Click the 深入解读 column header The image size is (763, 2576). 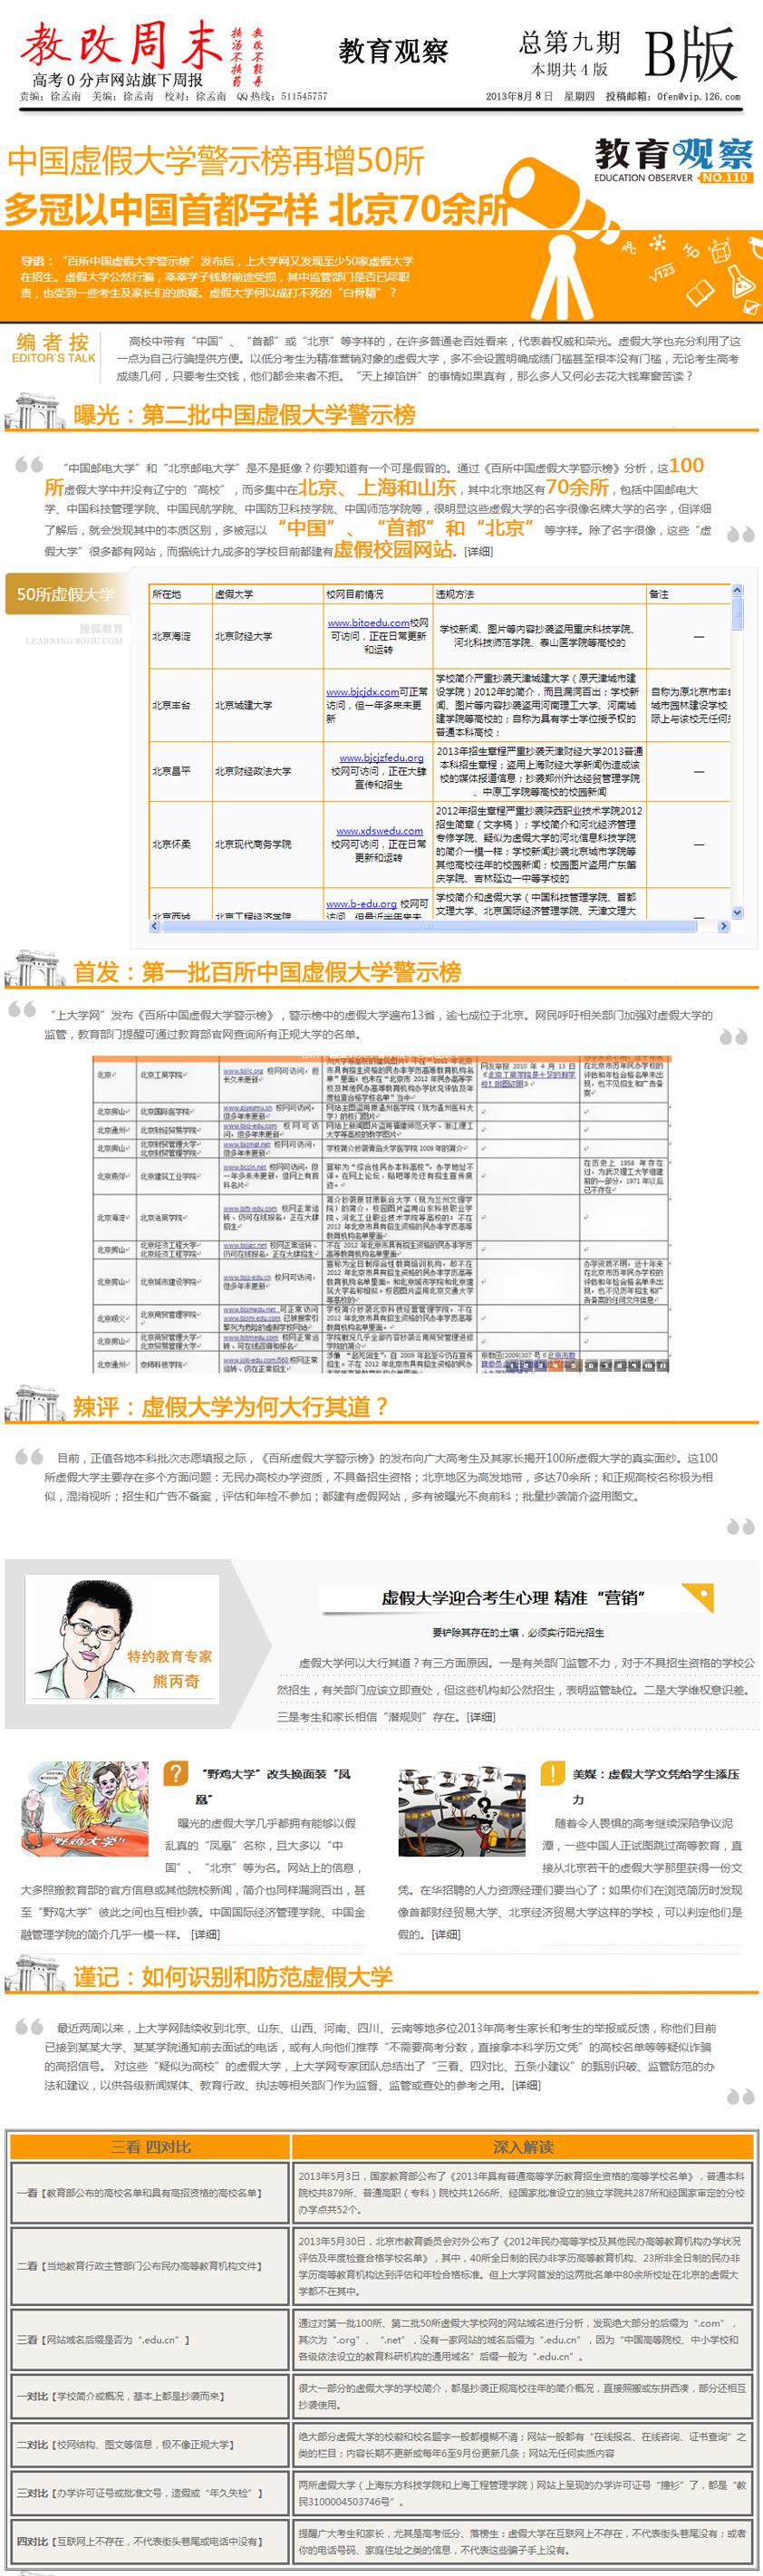[522, 2147]
